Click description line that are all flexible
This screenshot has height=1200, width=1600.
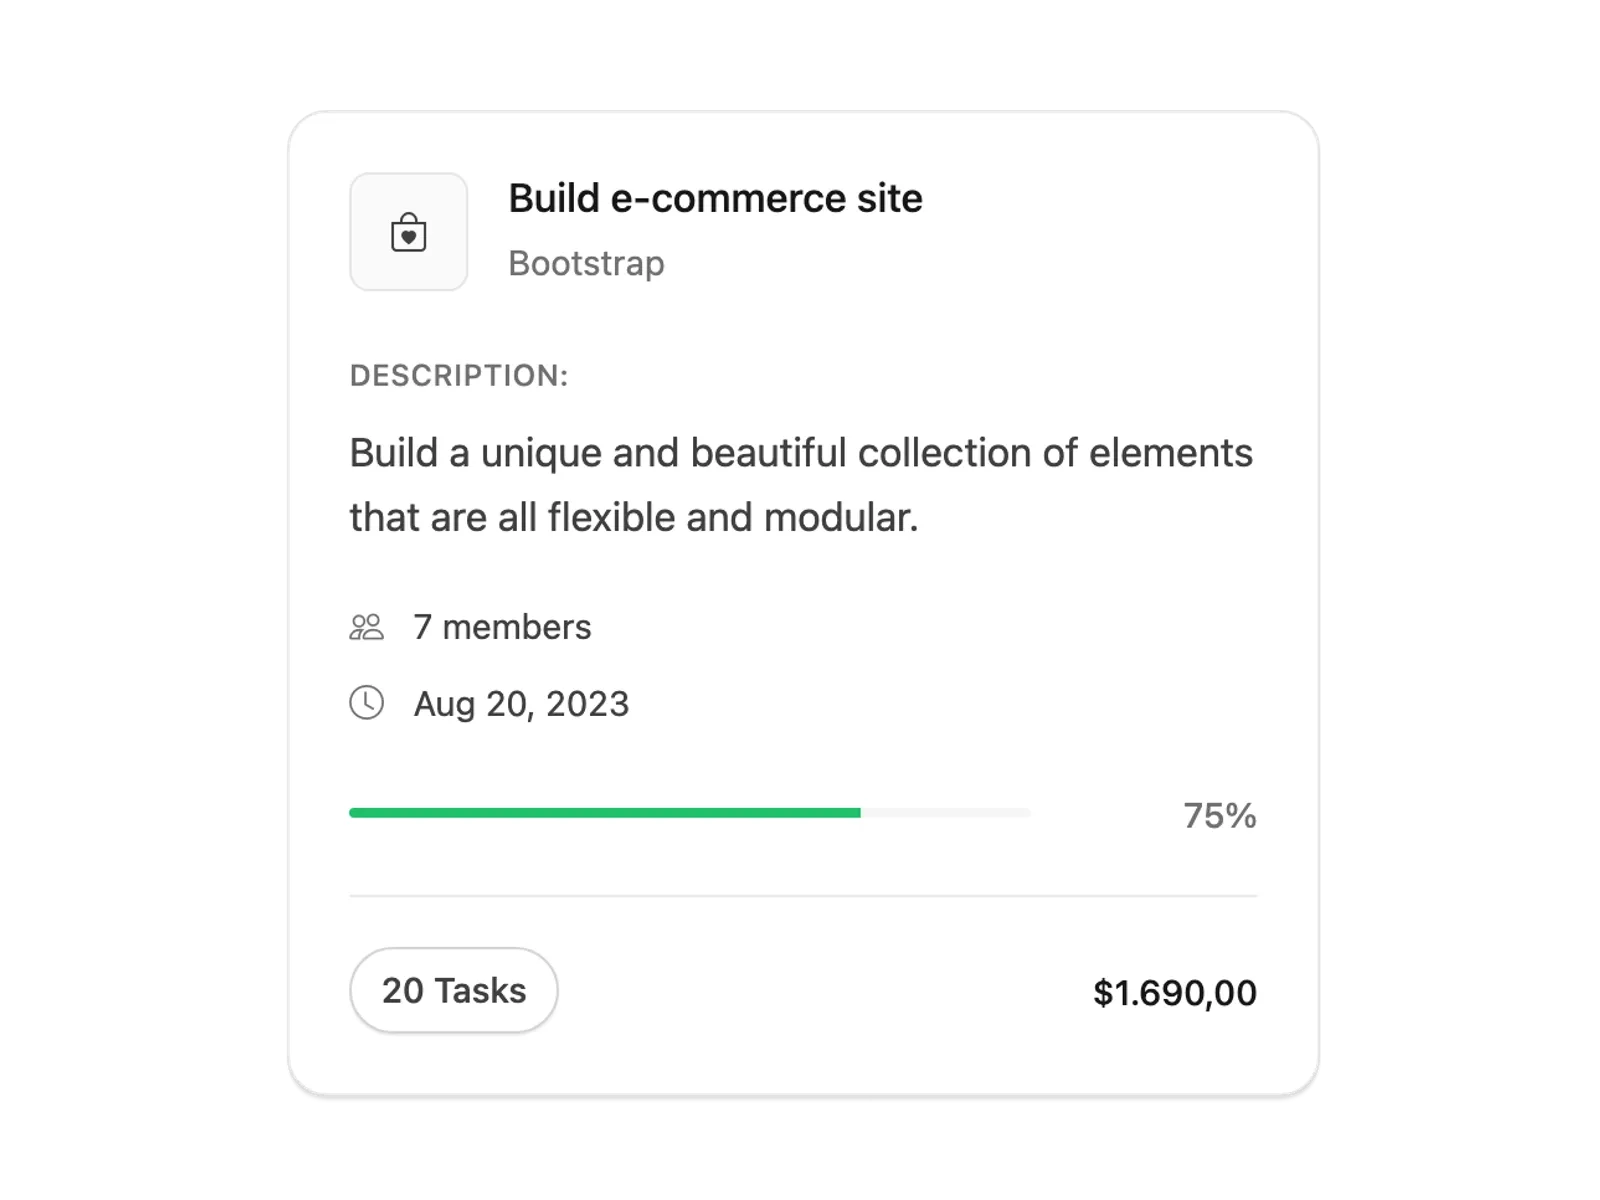click(634, 518)
